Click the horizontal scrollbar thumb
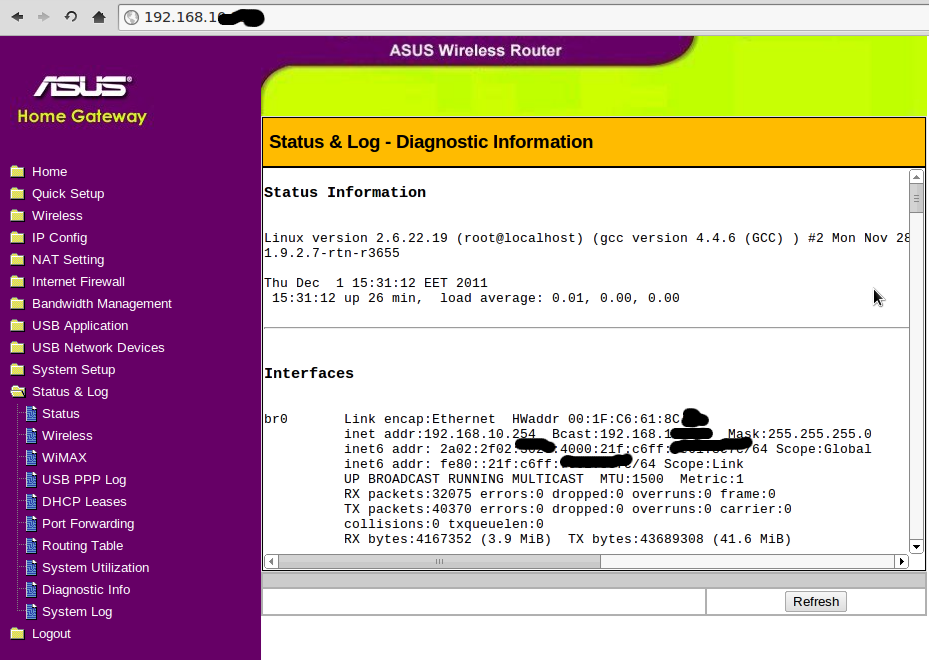 click(x=439, y=561)
